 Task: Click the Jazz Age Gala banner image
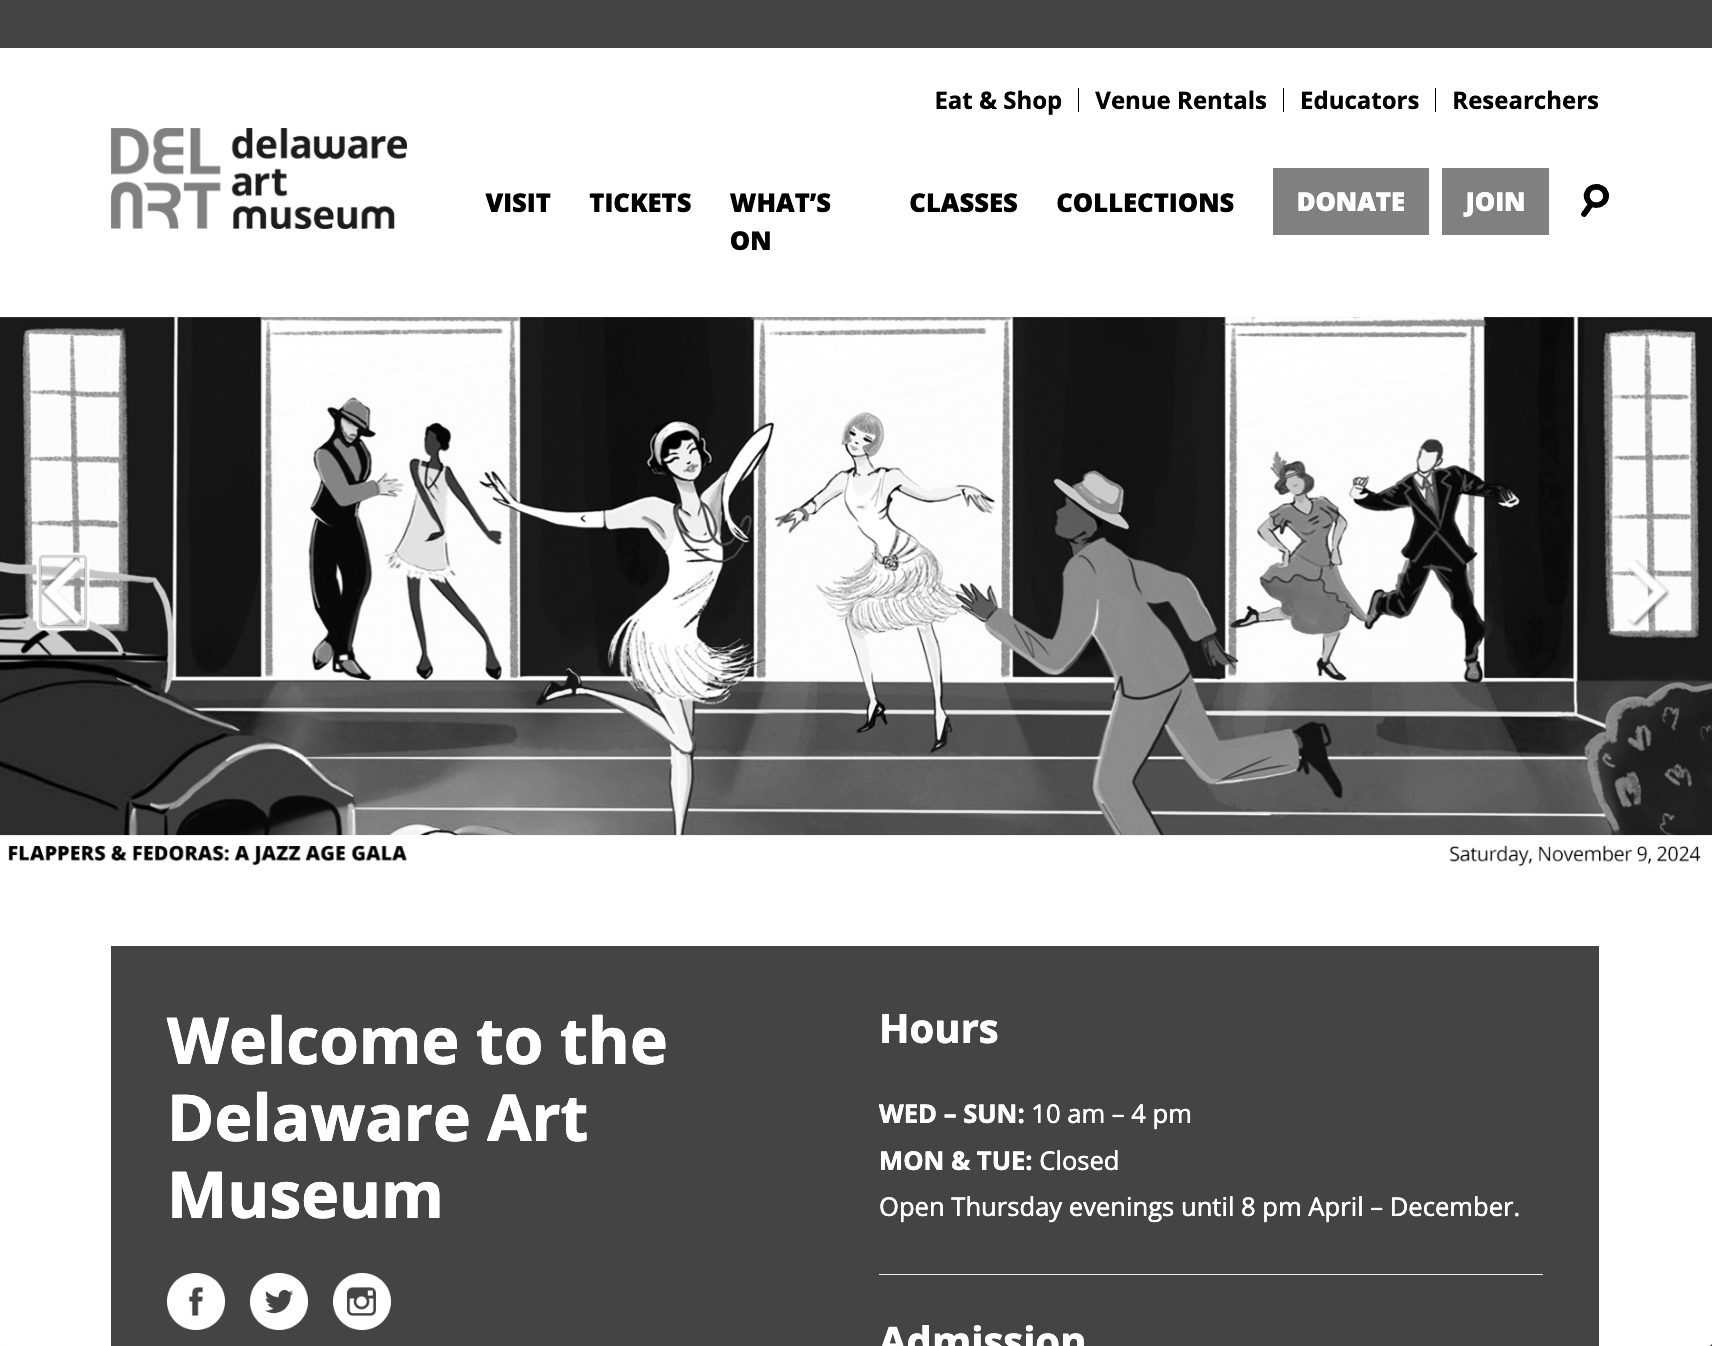pos(856,576)
